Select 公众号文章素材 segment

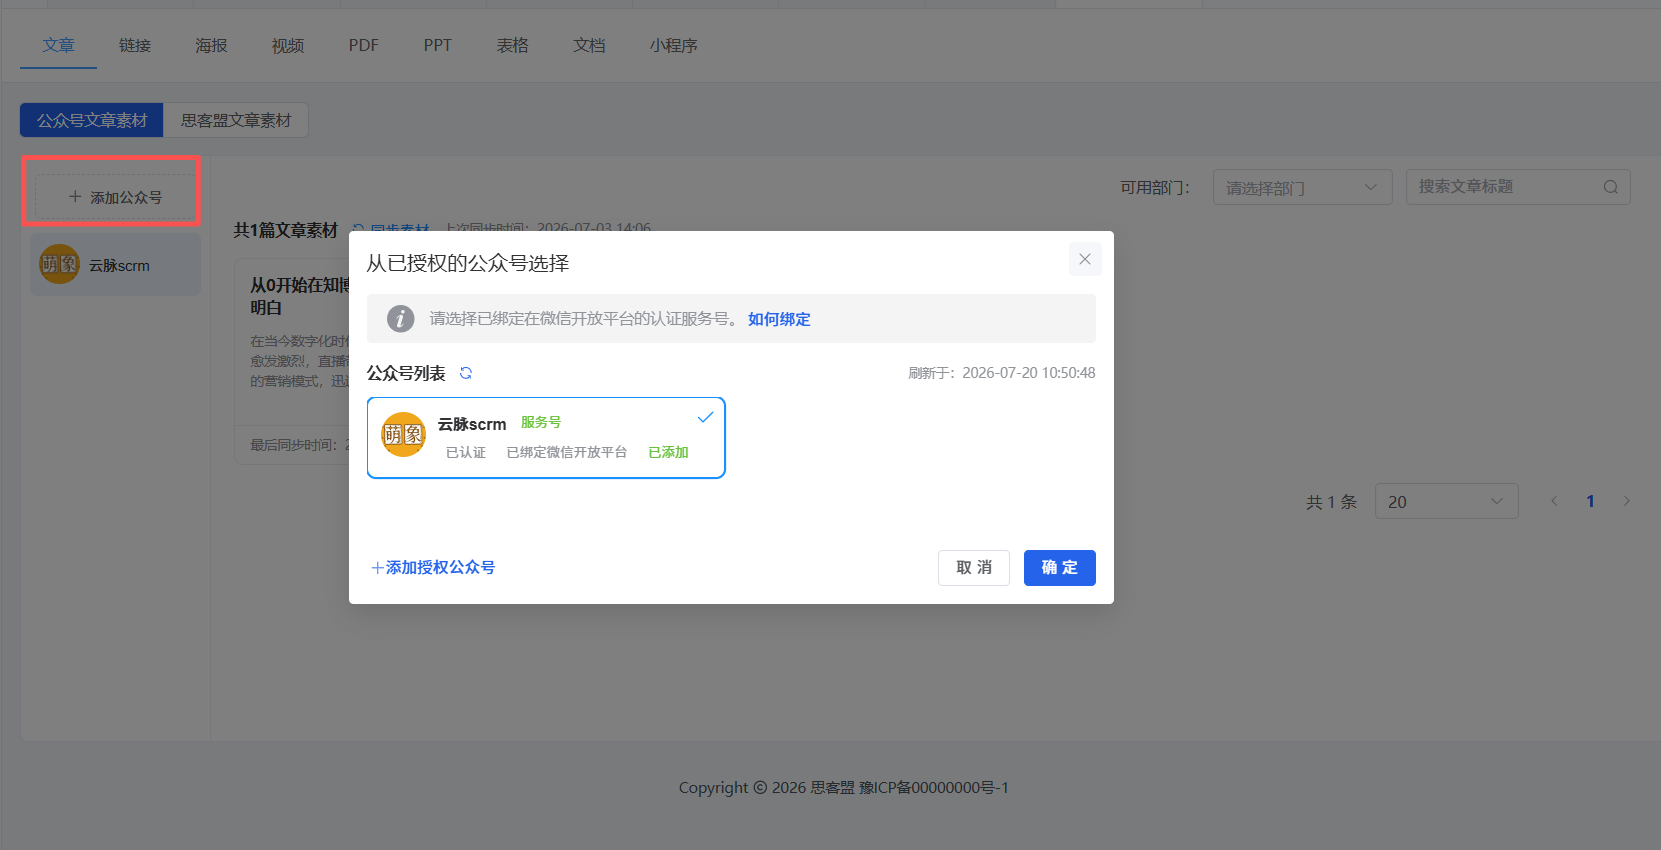tap(92, 120)
